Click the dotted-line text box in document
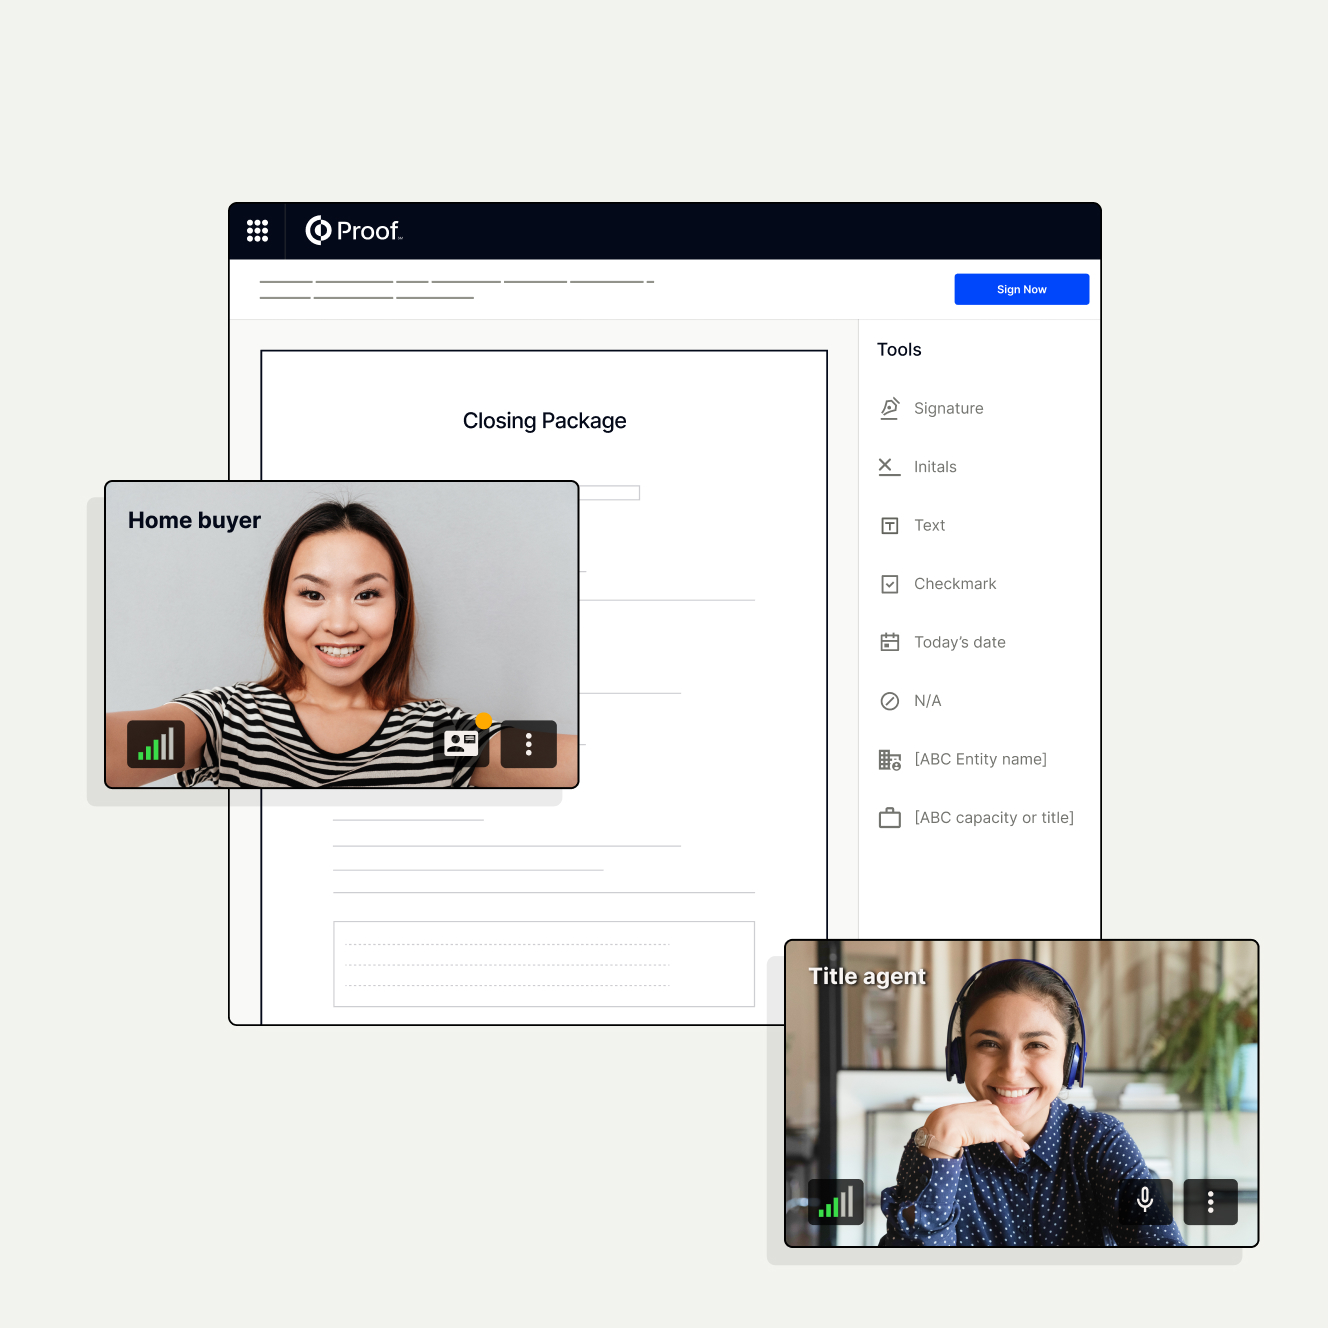 tap(544, 964)
